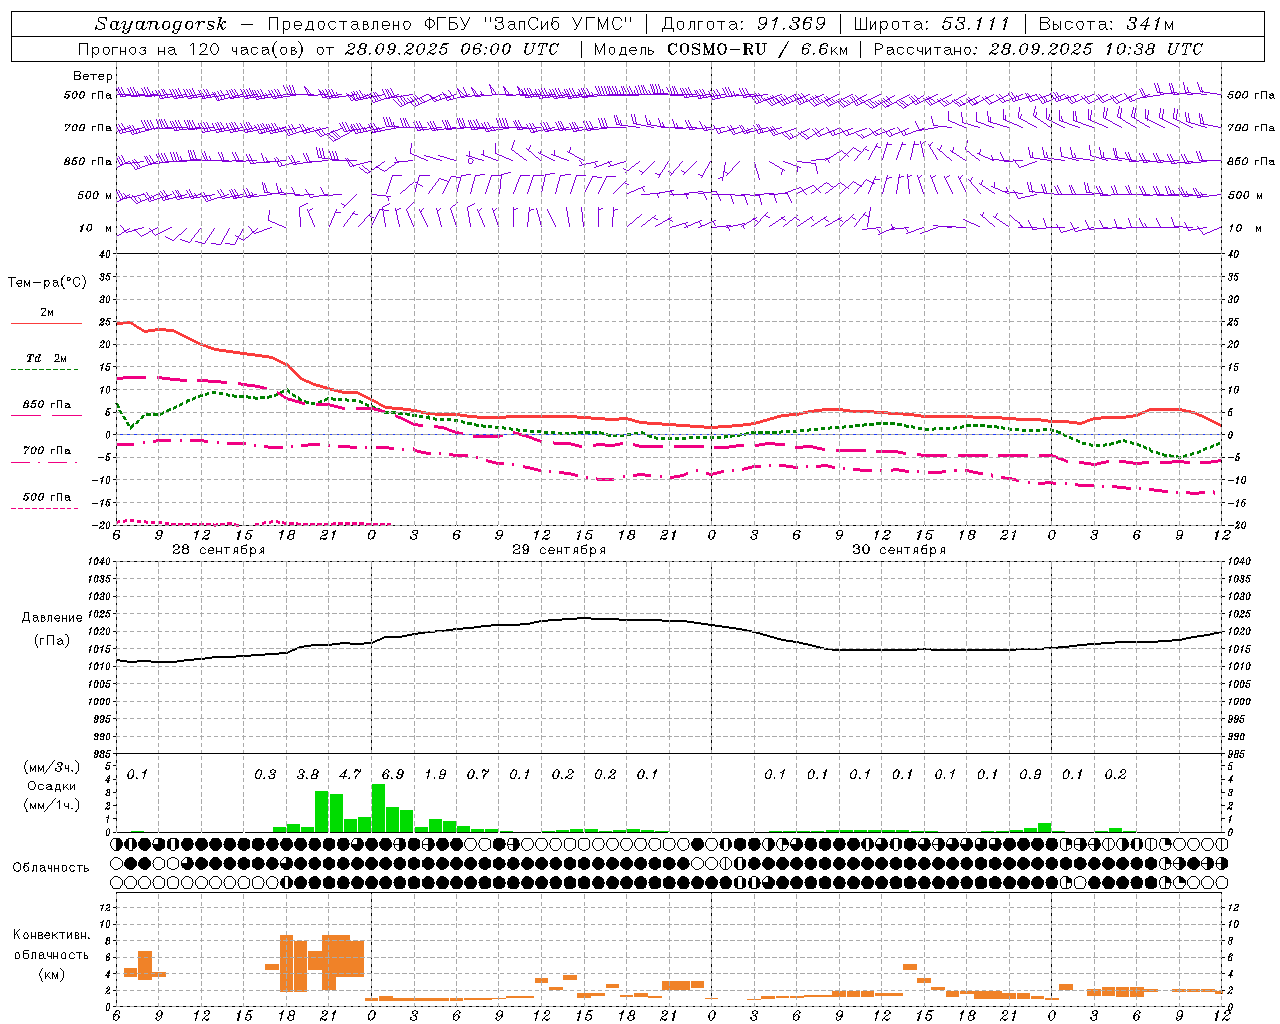Click the Конвективн. convective cloud label
Viewport: 1280px width, 1024px height.
tap(51, 936)
